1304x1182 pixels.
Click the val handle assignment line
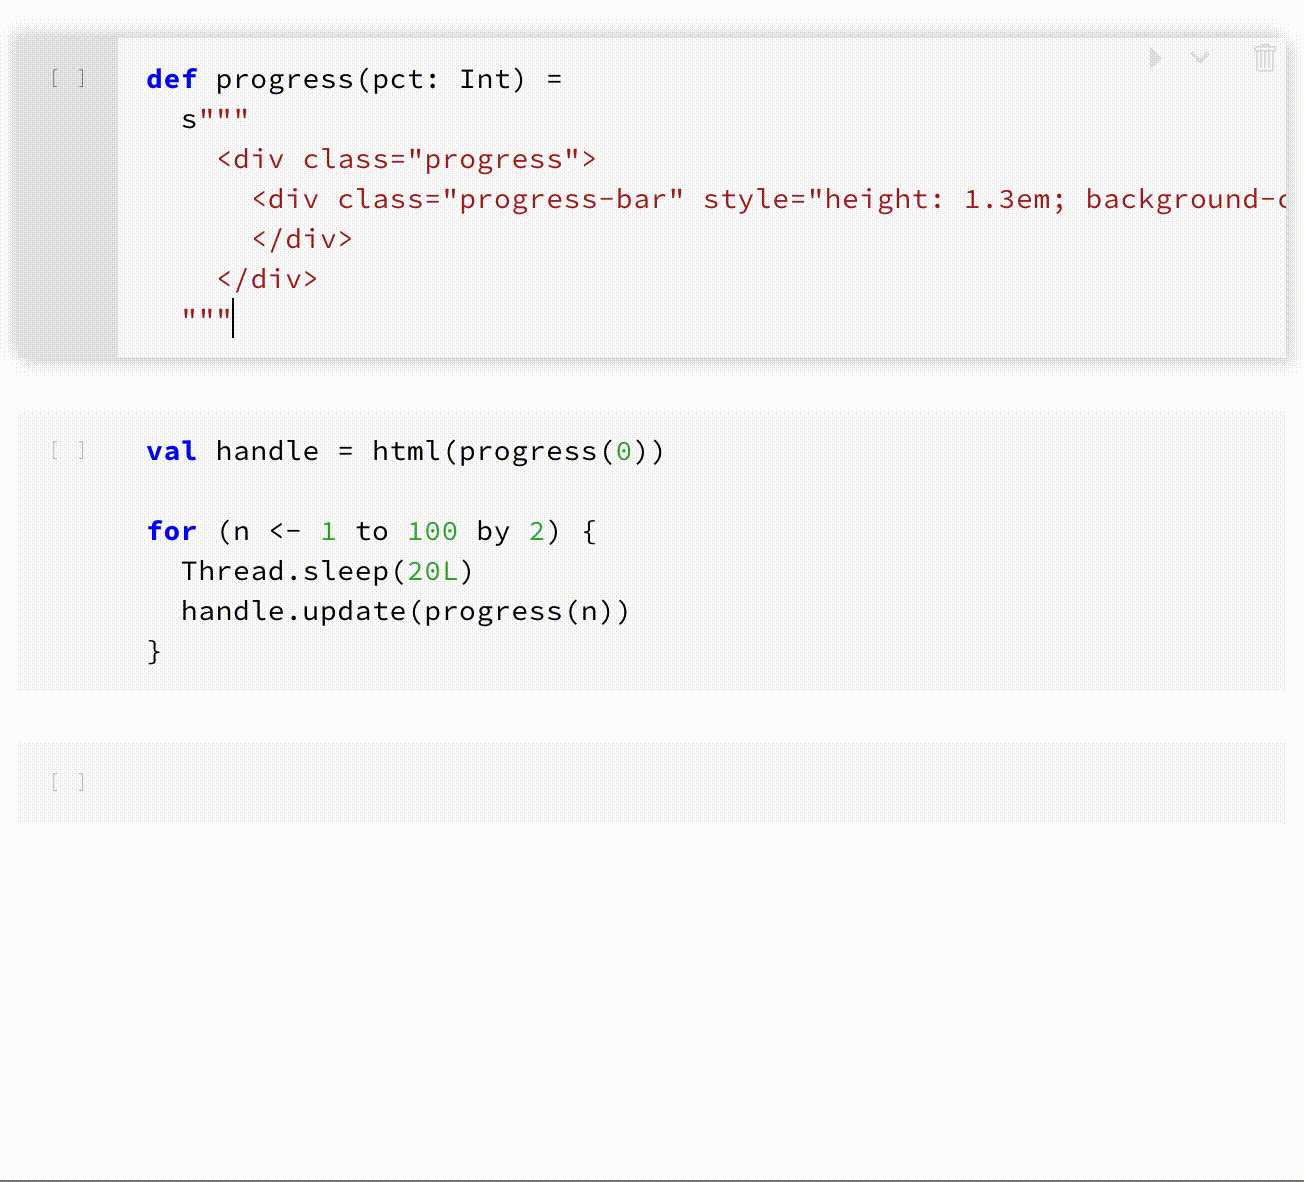coord(405,451)
